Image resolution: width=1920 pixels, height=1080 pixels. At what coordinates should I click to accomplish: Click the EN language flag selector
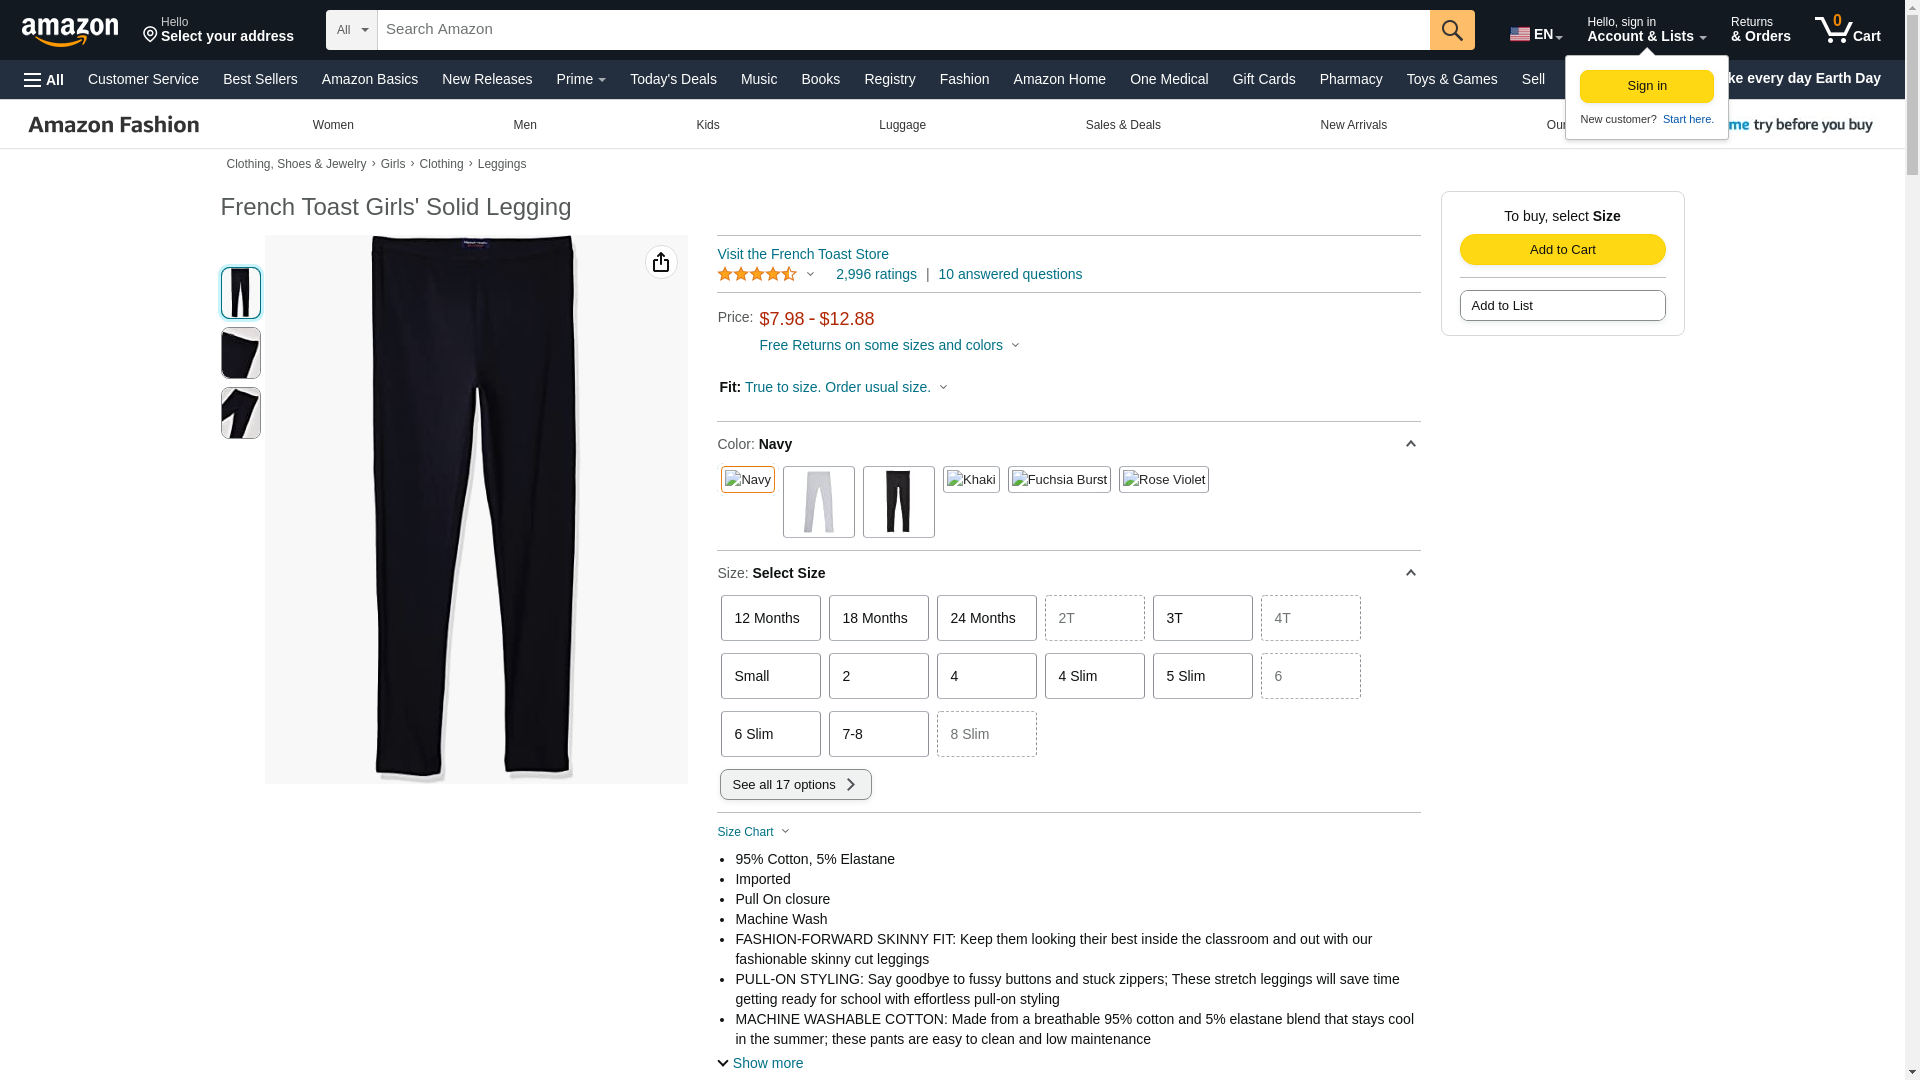[x=1536, y=34]
